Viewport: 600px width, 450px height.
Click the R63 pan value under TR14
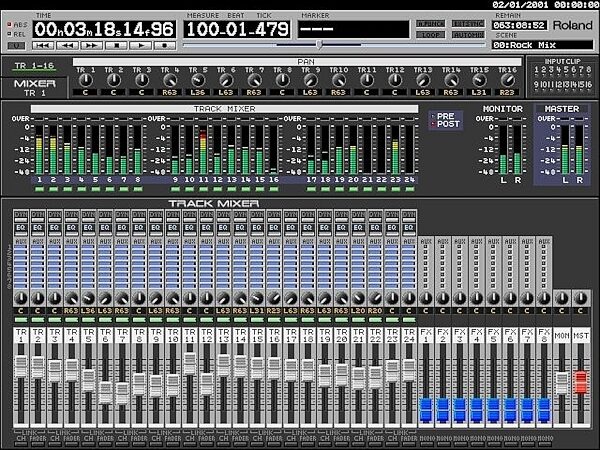[451, 93]
